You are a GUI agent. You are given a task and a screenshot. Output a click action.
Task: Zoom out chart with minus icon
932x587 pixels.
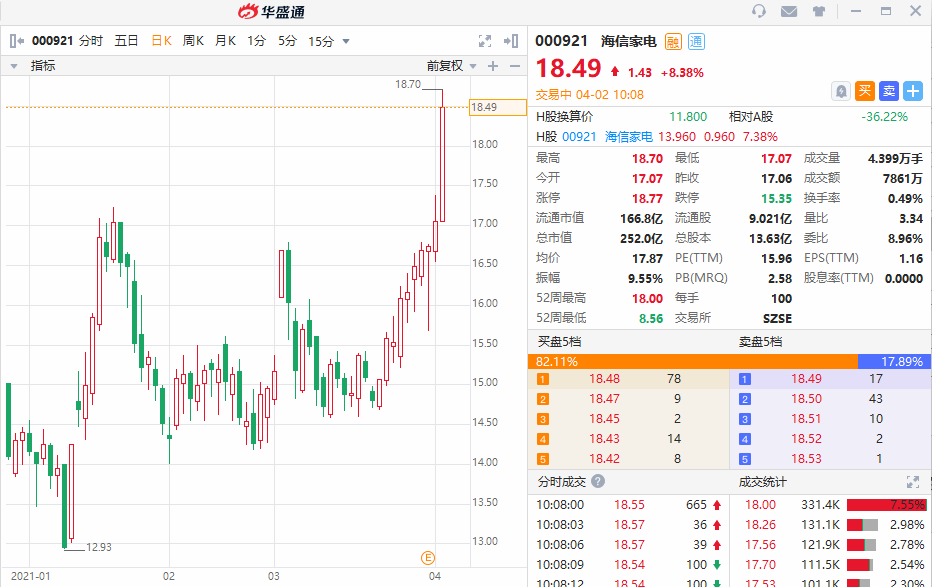pos(515,66)
